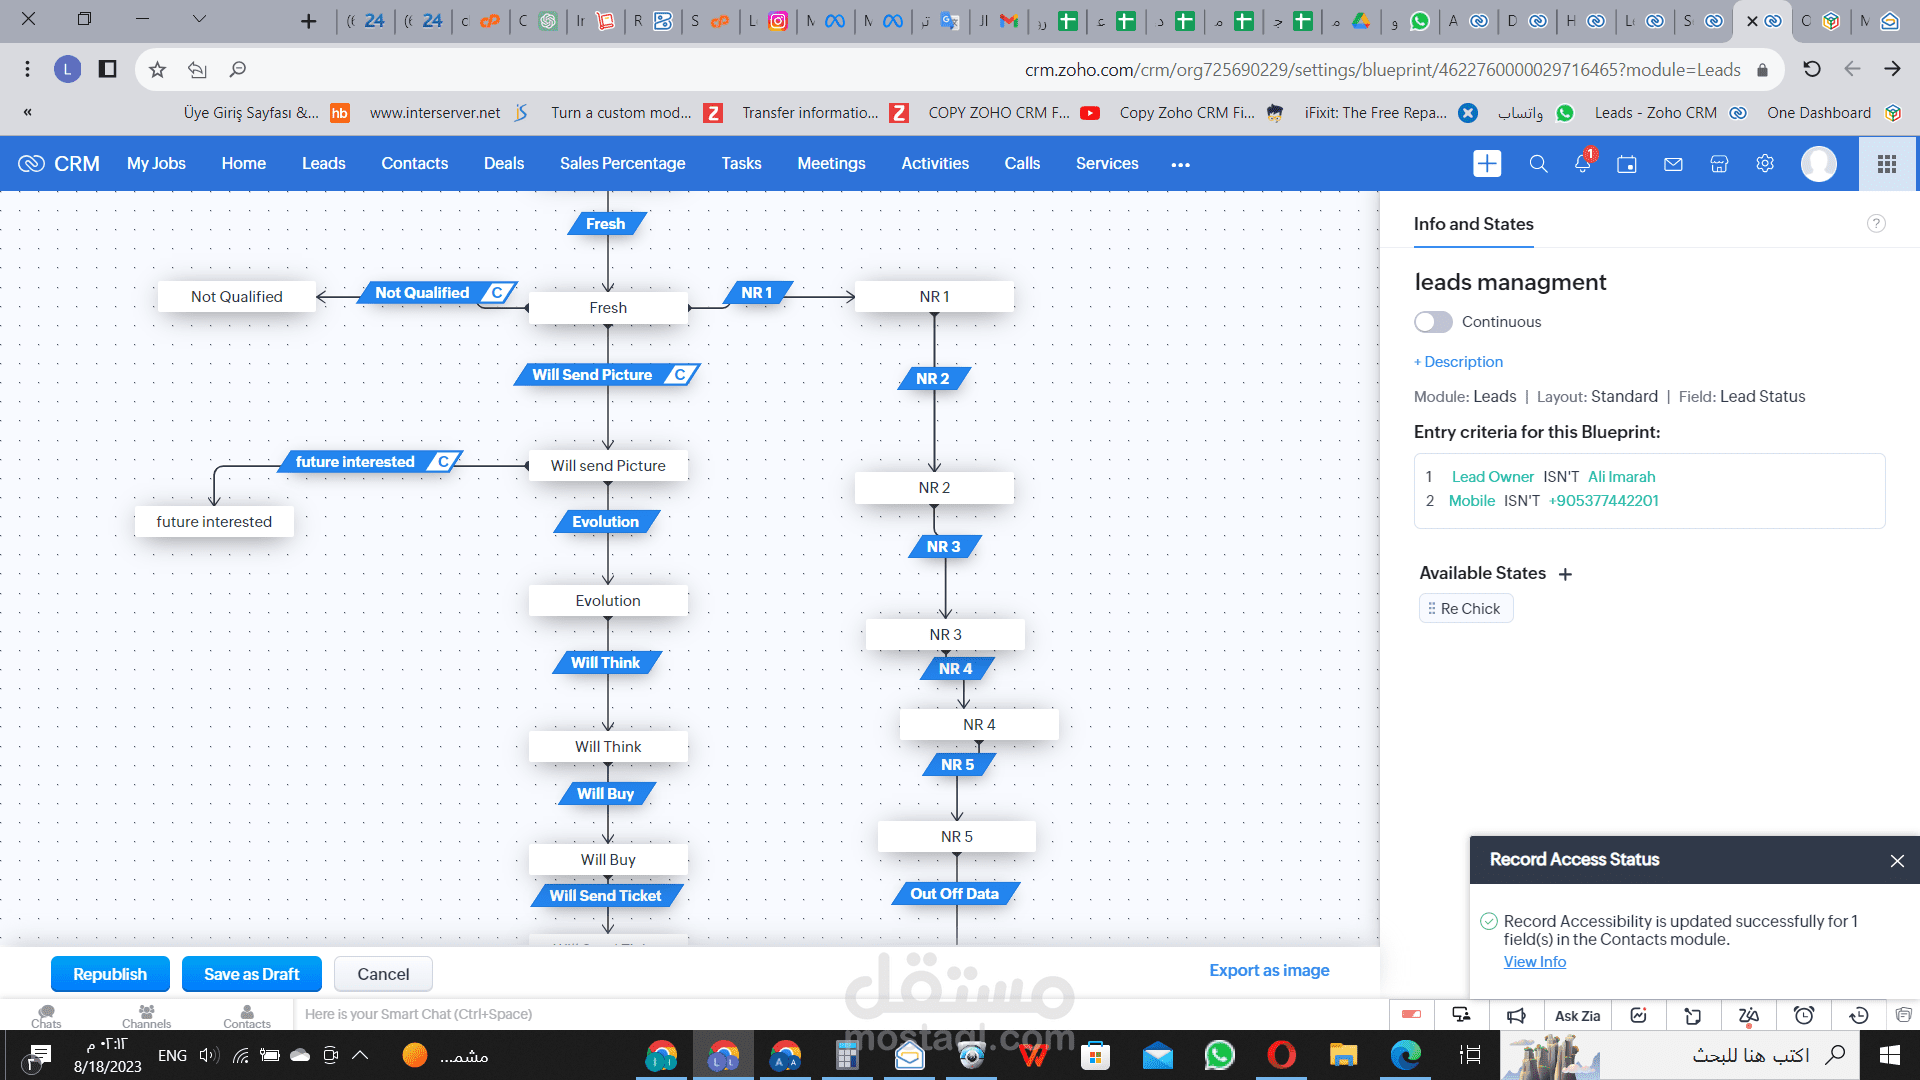Image resolution: width=1920 pixels, height=1080 pixels.
Task: Click the plus quick-create icon in the header
Action: click(1487, 164)
